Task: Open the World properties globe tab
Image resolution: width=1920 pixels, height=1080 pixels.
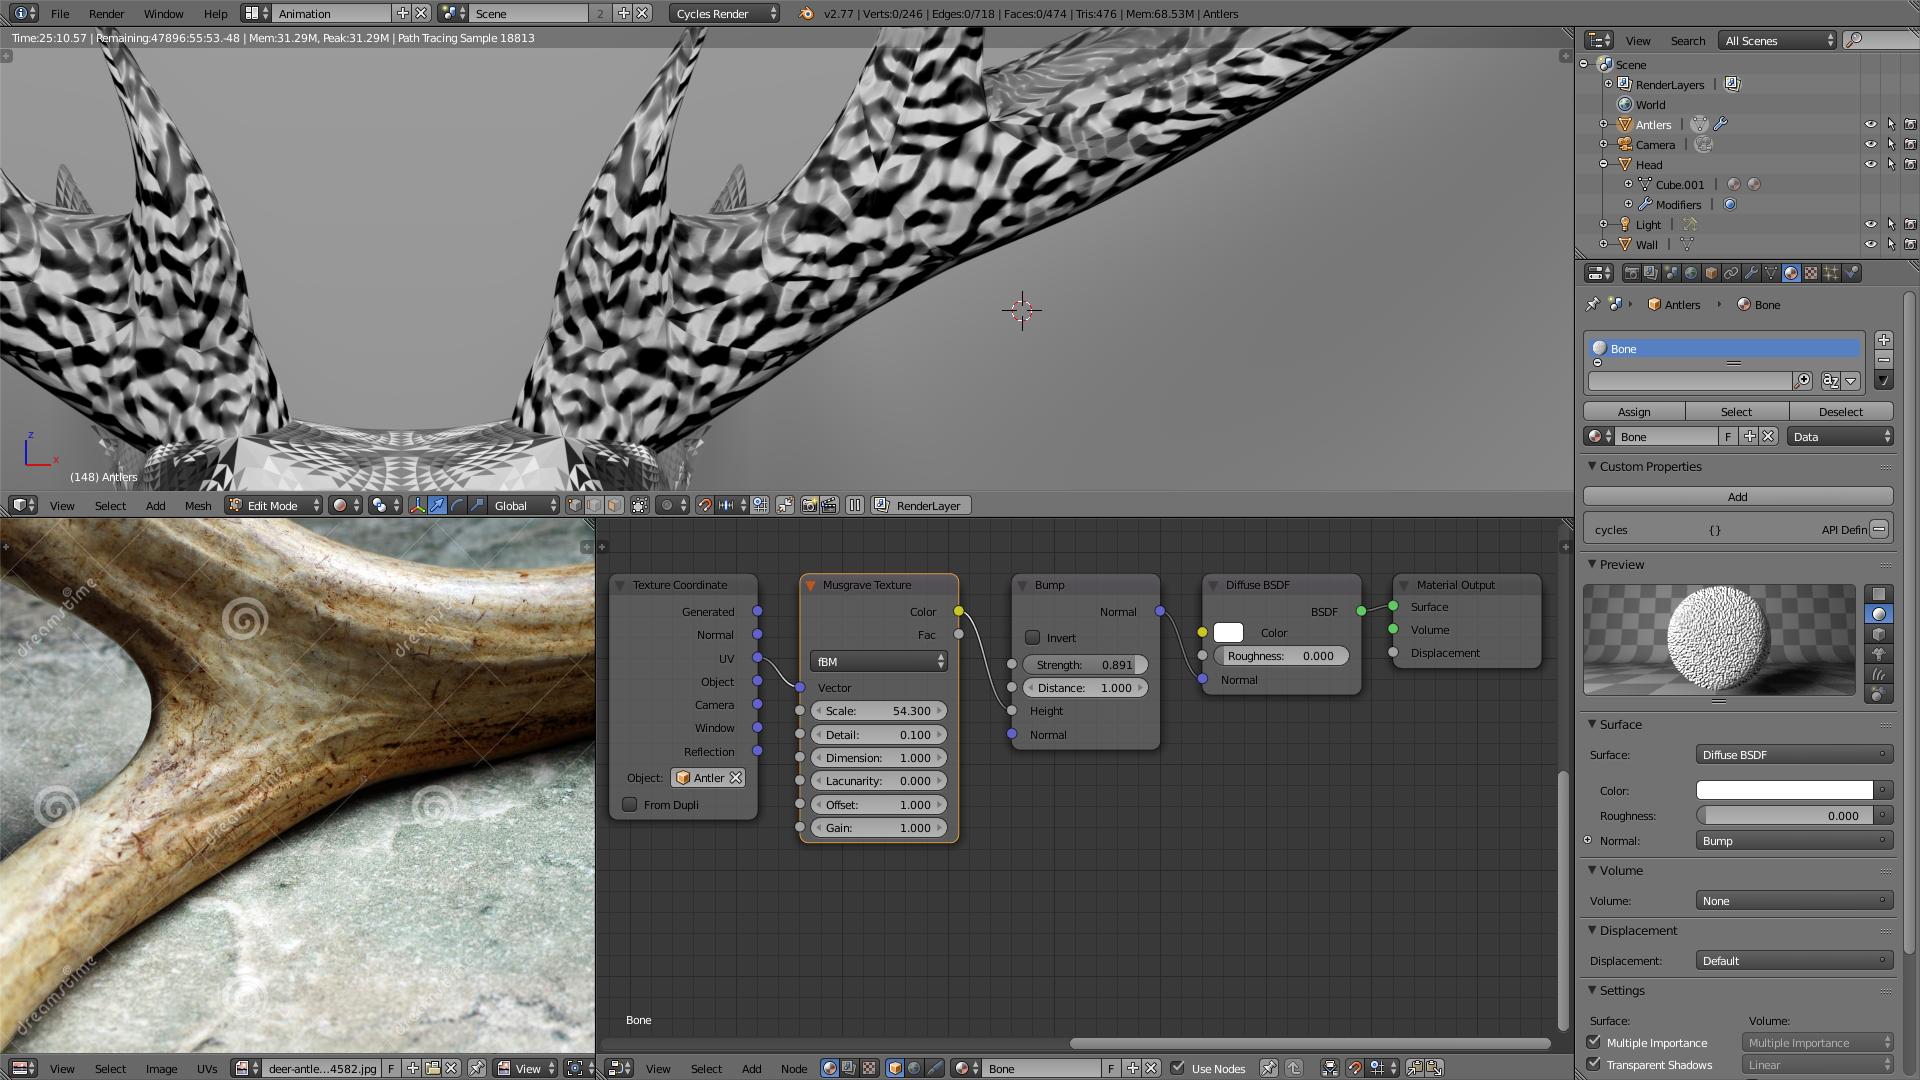Action: tap(1690, 272)
